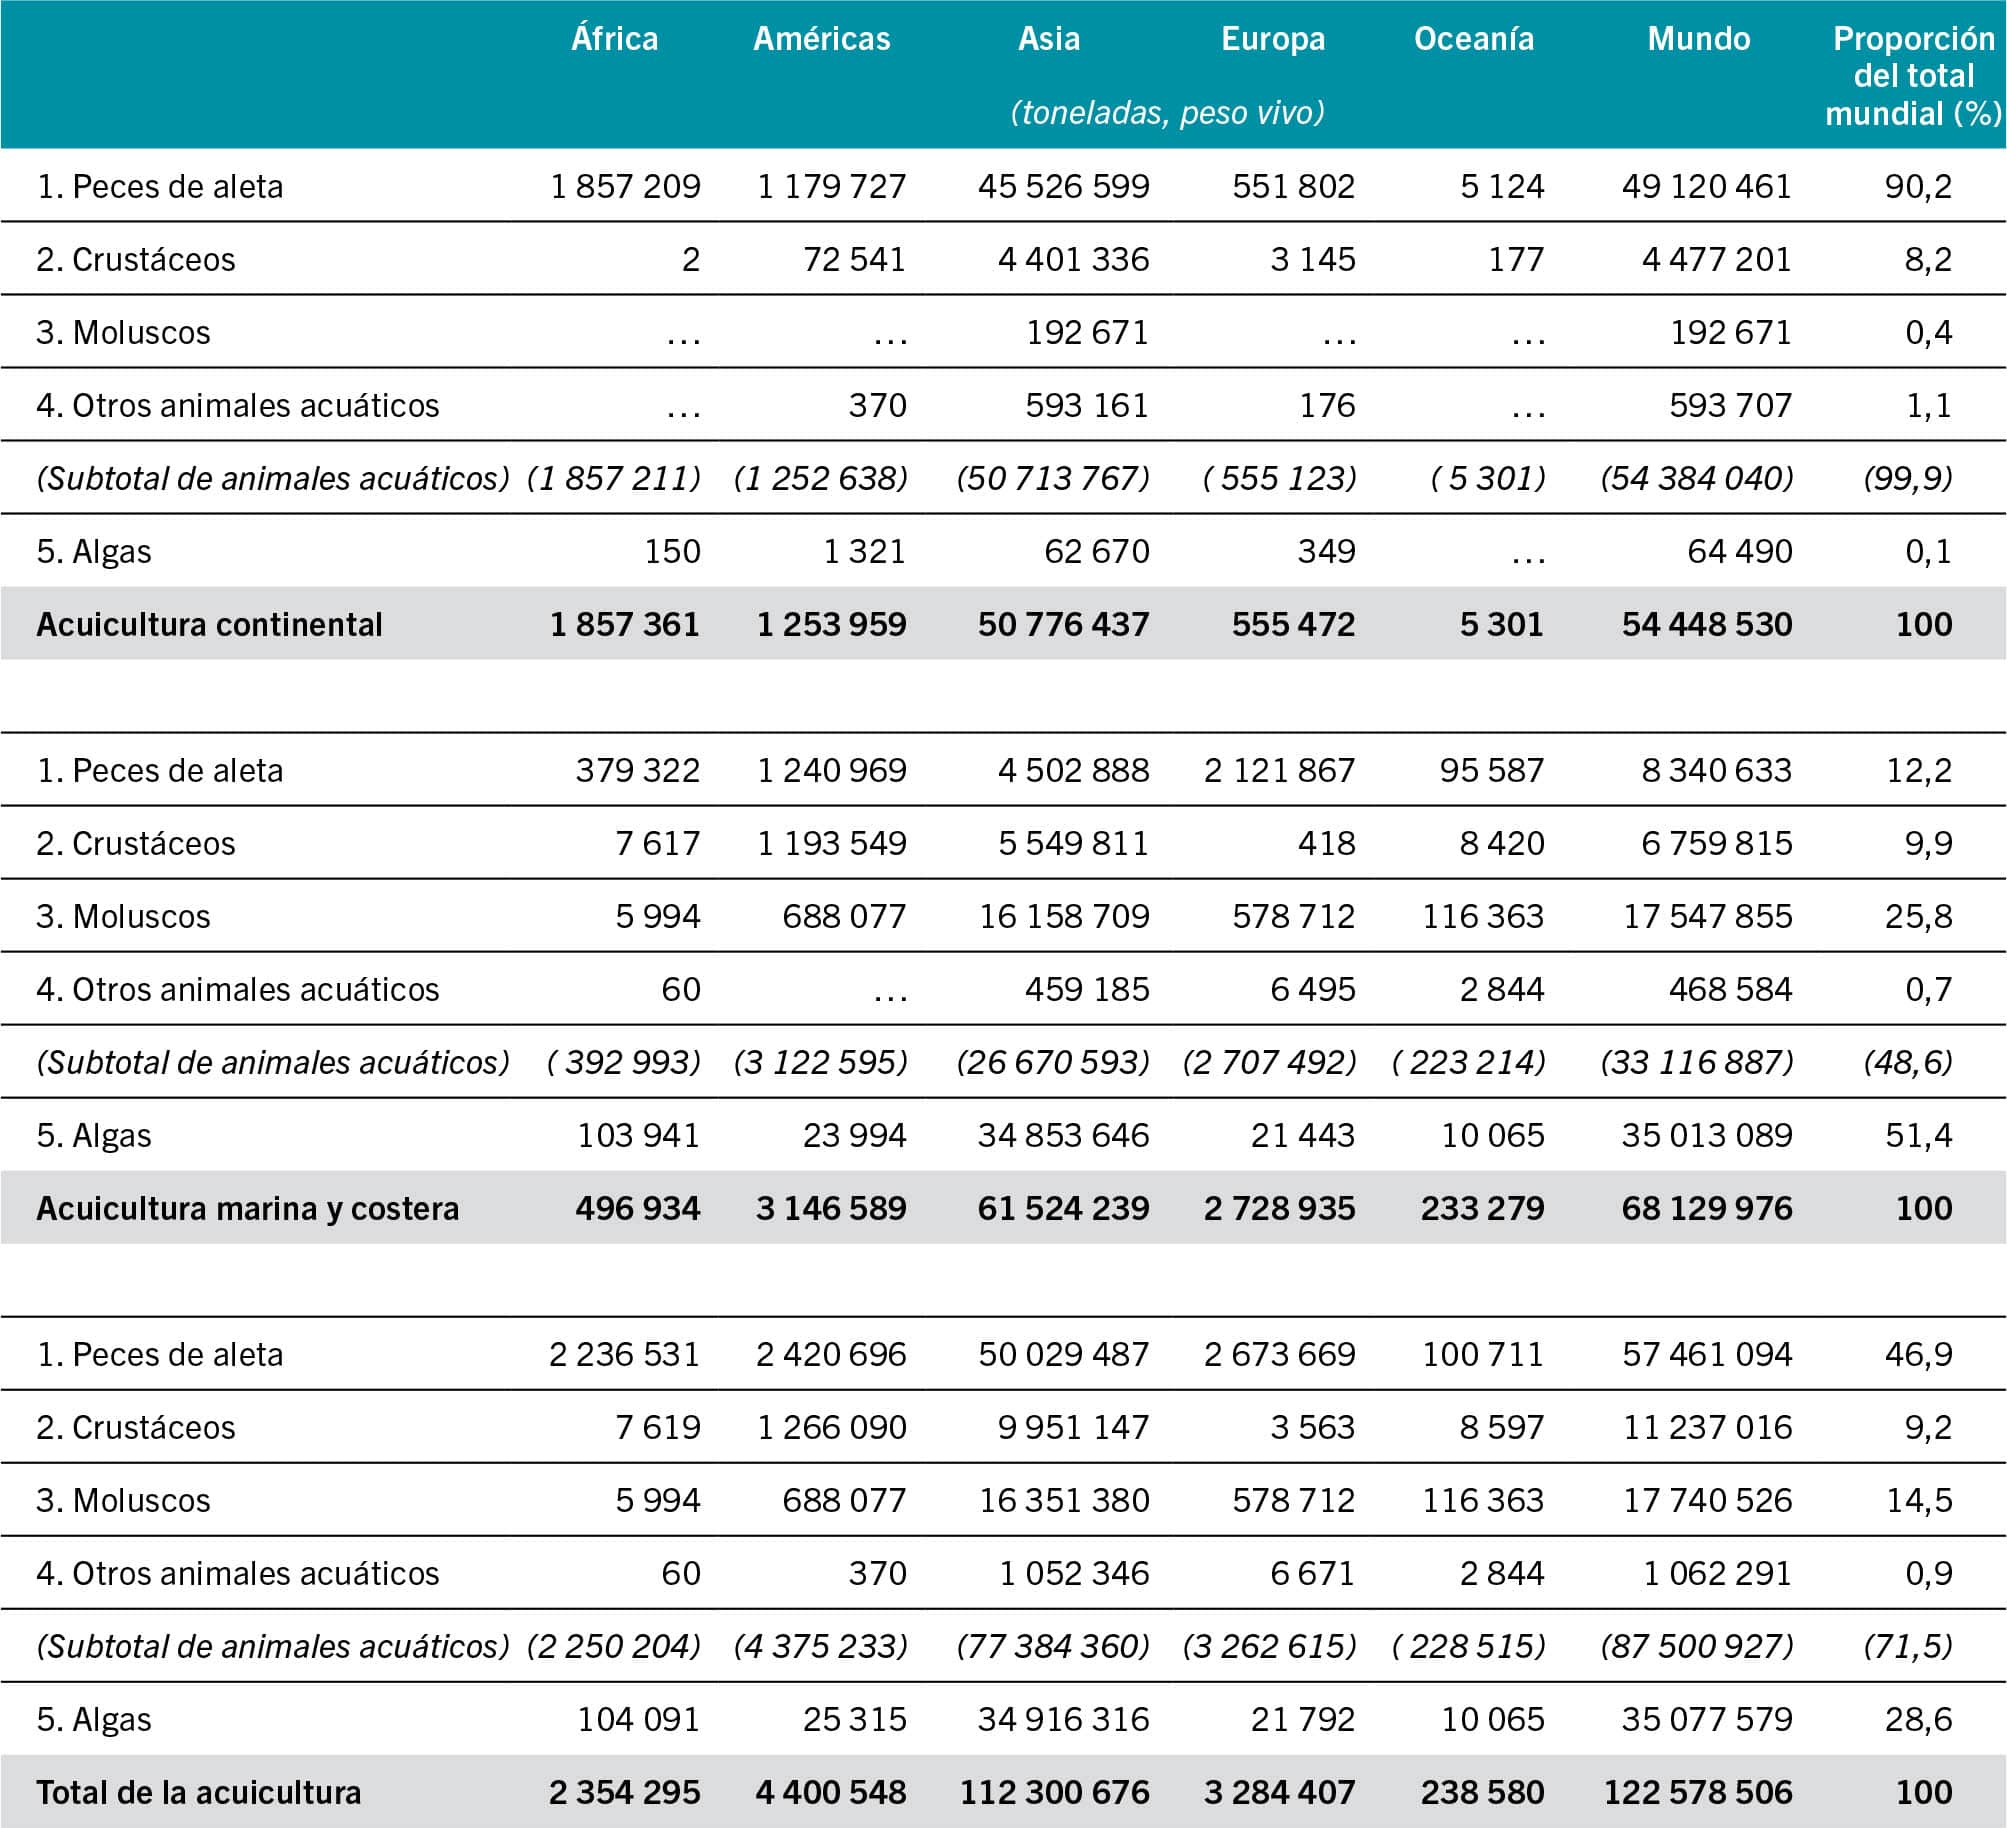This screenshot has height=1828, width=2007.
Task: Click the total 61 524 239
Action: click(1063, 1208)
